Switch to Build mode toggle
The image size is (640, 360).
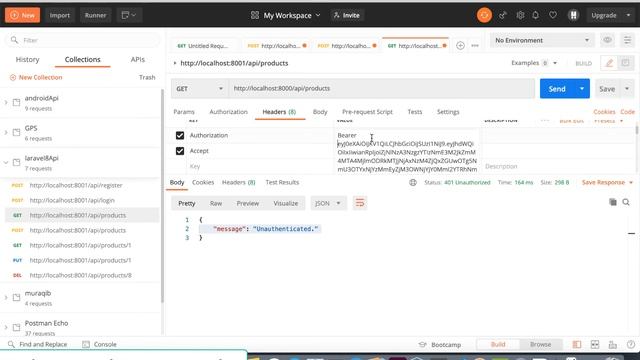[x=498, y=344]
